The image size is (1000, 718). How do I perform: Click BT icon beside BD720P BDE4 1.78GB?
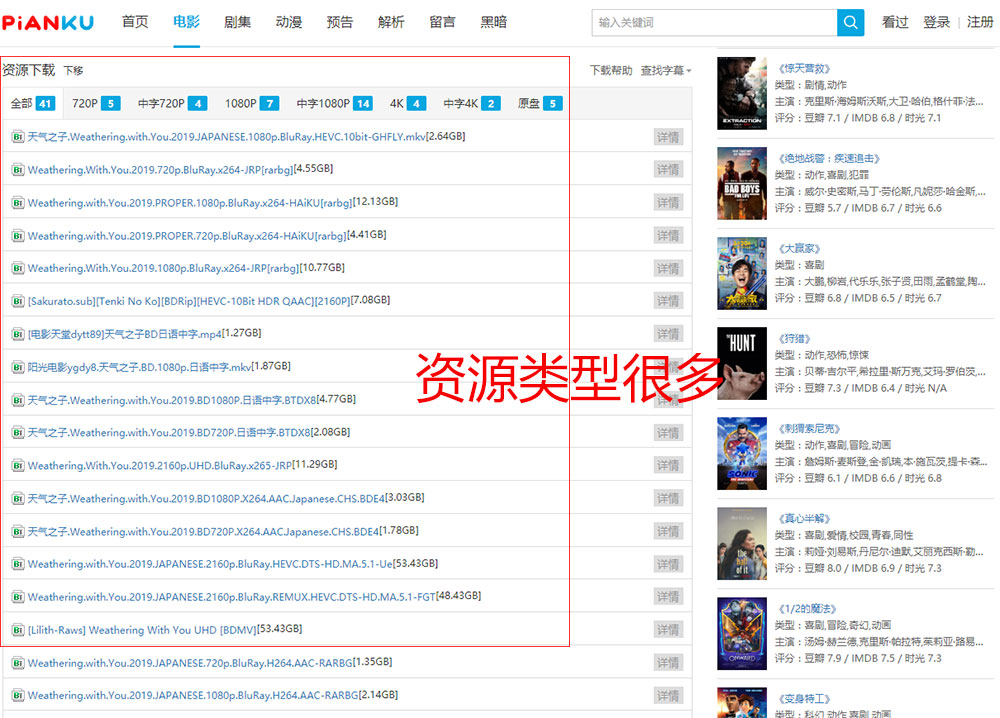click(18, 532)
